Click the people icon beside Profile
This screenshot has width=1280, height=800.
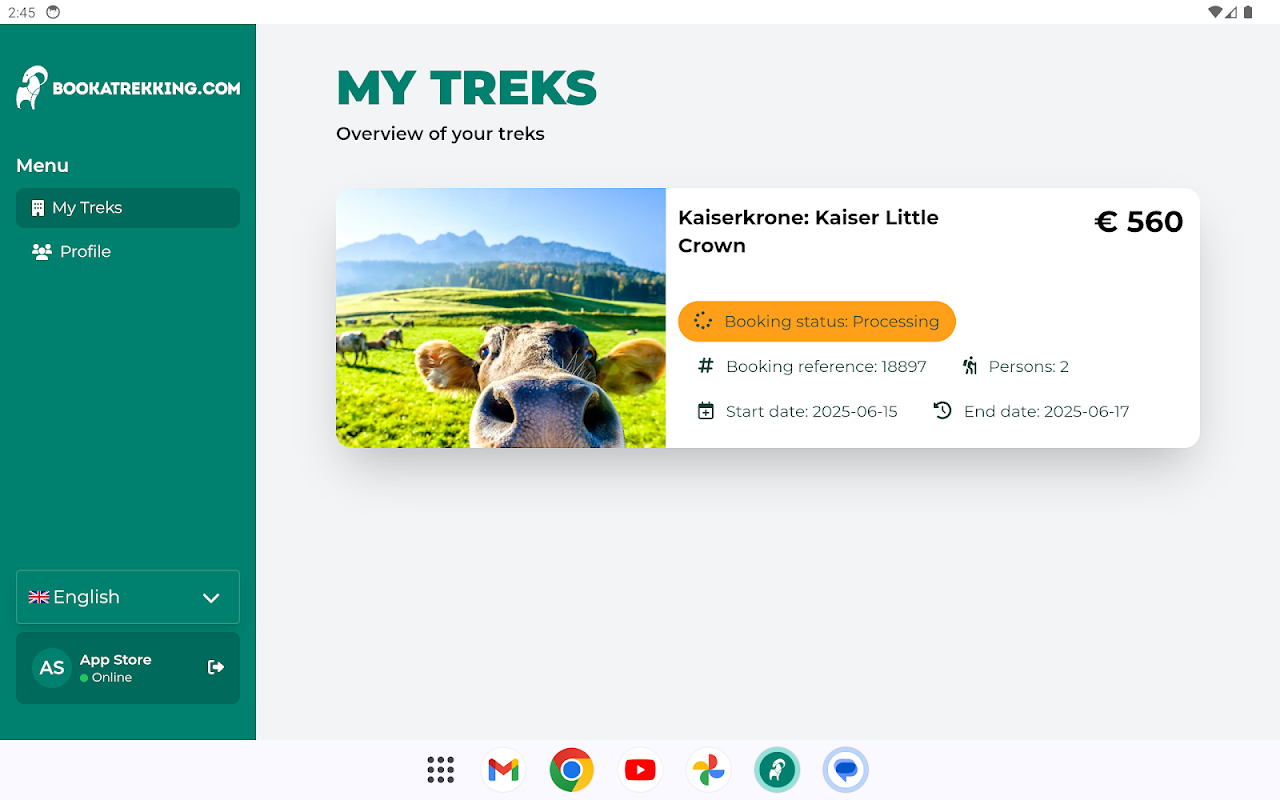pos(41,252)
